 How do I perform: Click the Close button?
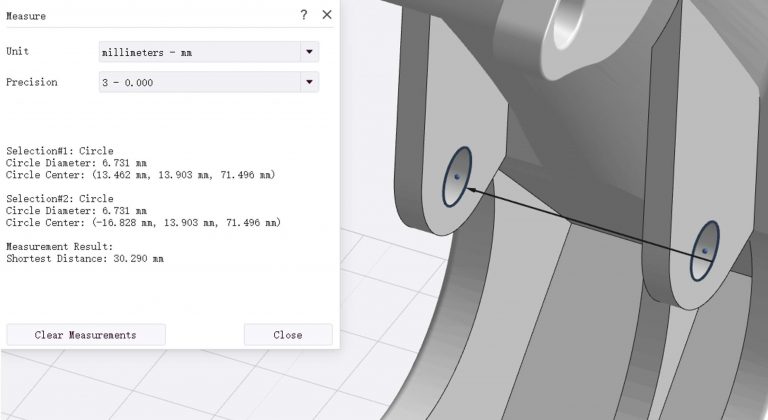pos(288,335)
